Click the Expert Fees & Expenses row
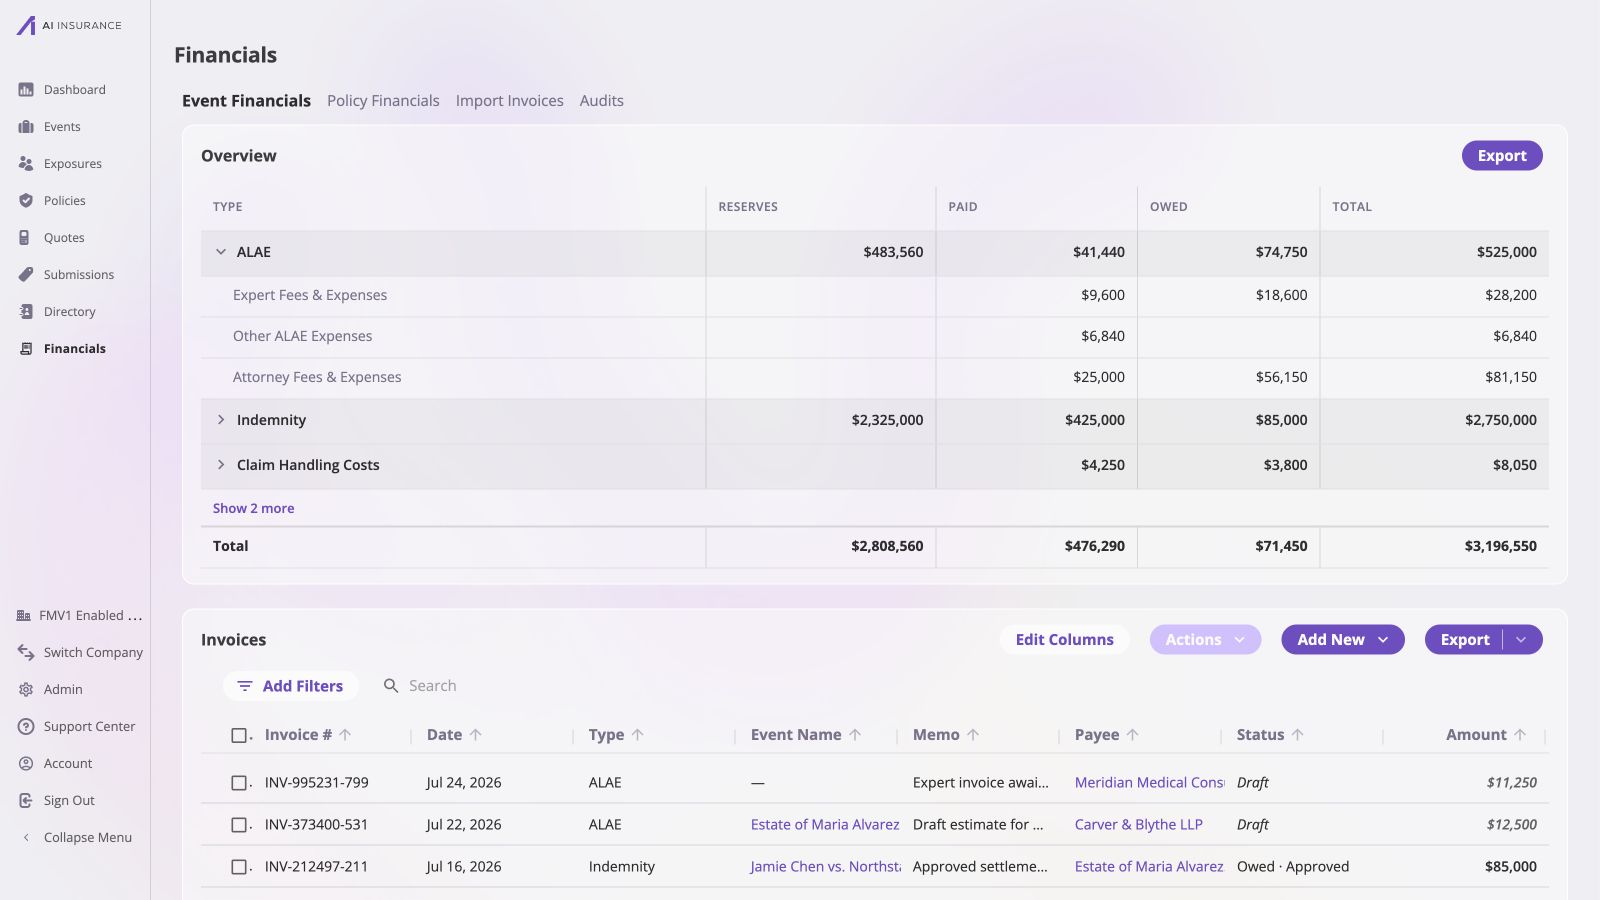Screen dimensions: 1600x900 (875, 296)
